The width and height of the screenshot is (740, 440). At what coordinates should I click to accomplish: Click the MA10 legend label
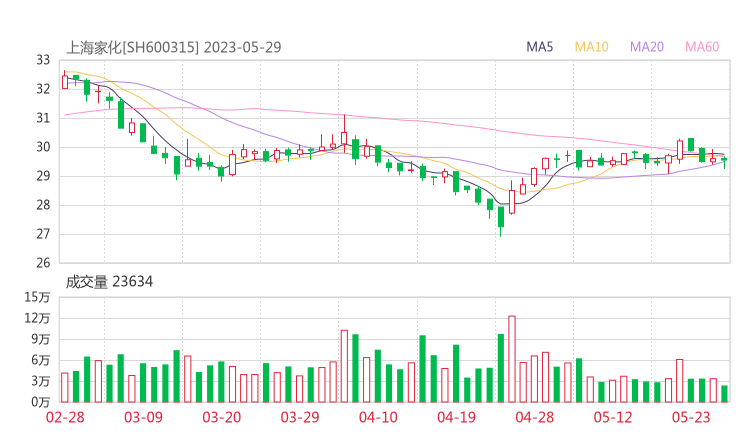pos(591,47)
